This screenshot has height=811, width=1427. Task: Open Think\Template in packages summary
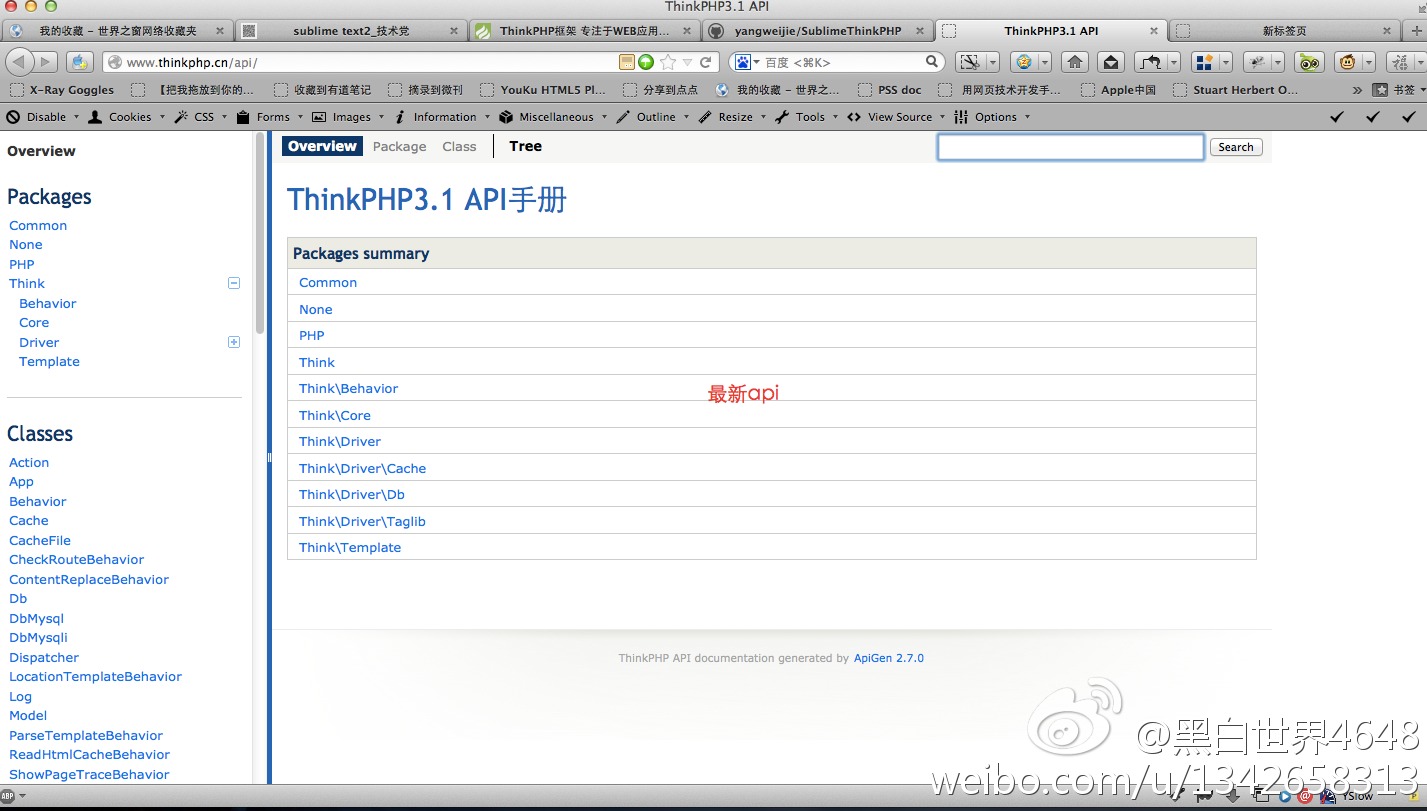tap(350, 547)
